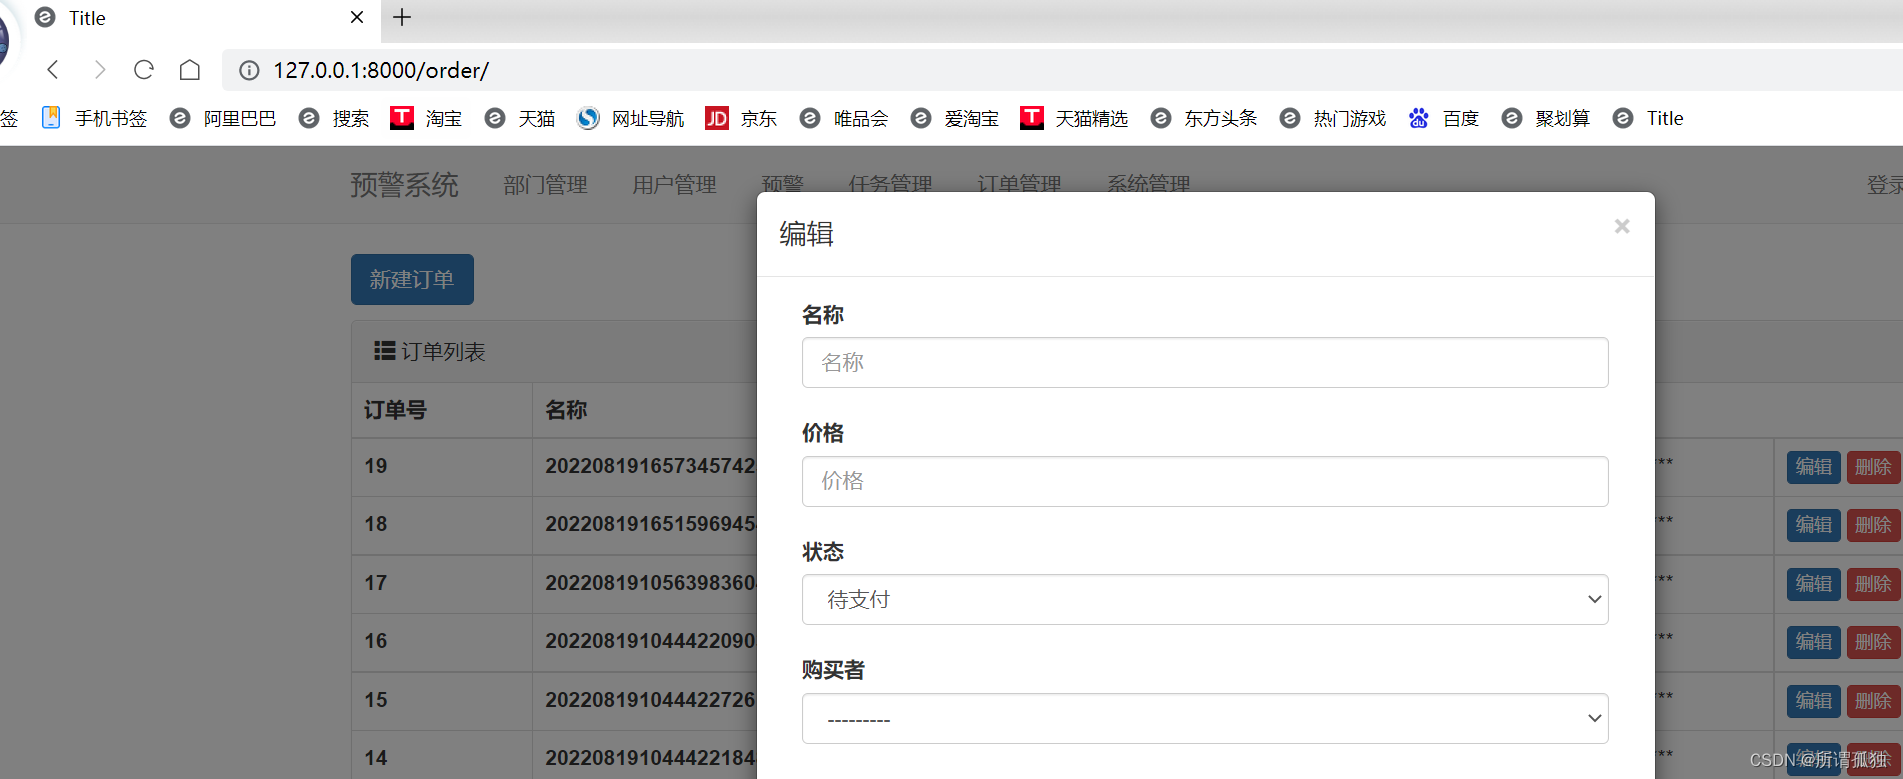Open the 任务管理 nav item
1903x779 pixels.
(890, 183)
